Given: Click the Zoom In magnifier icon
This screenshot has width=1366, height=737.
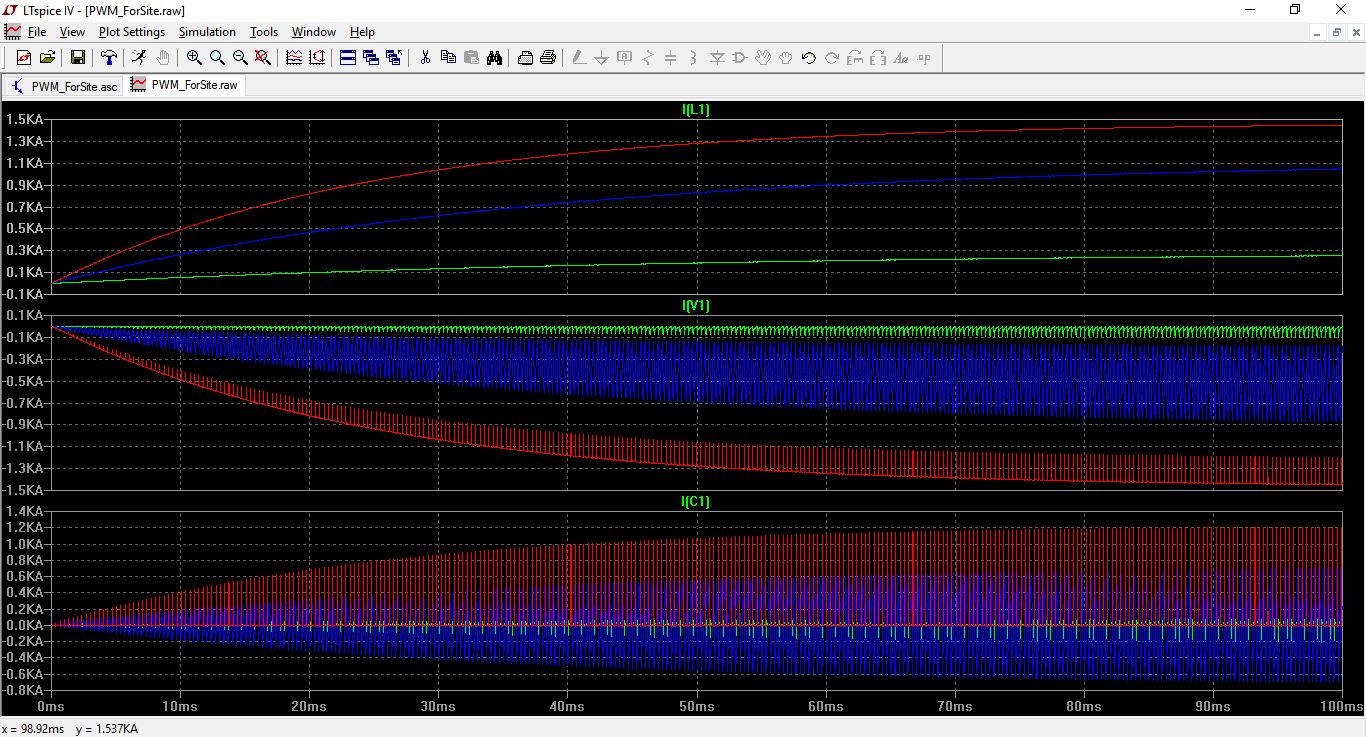Looking at the screenshot, I should click(194, 58).
